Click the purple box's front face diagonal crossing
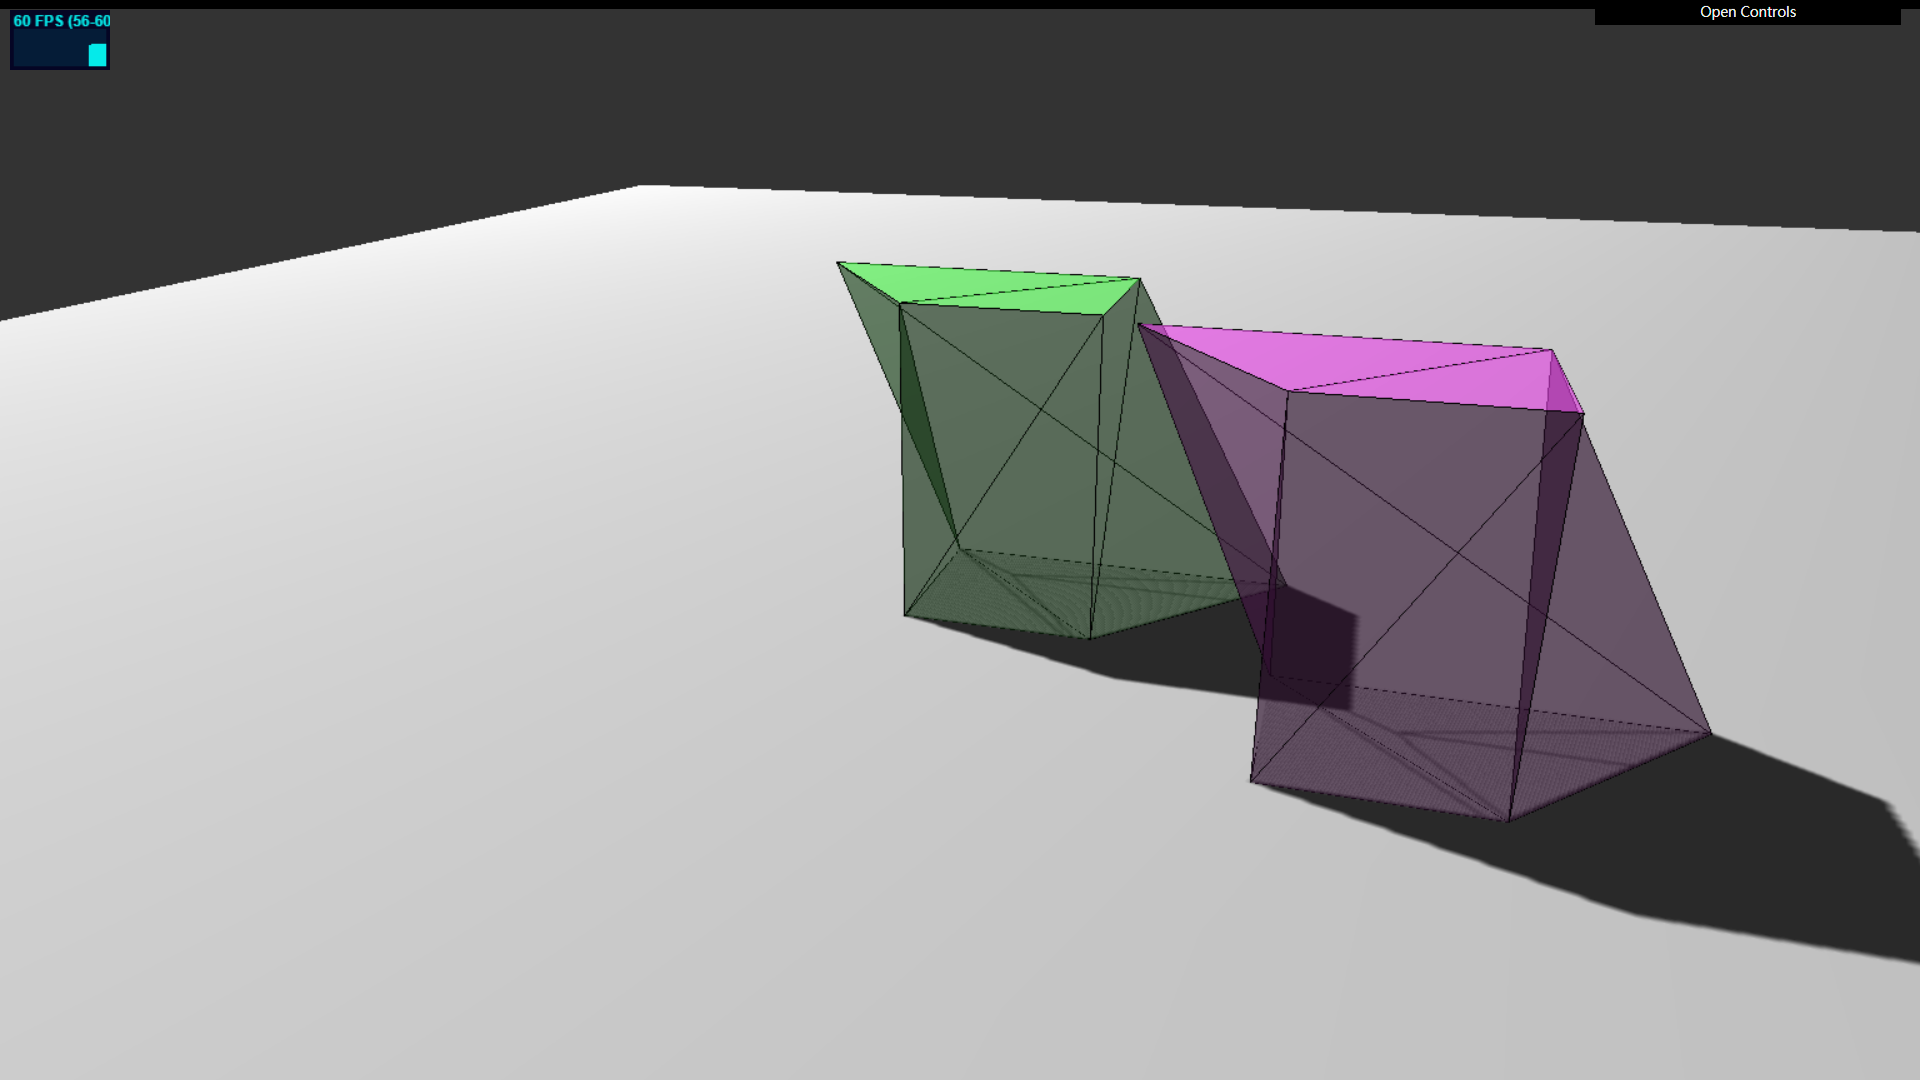 1458,551
